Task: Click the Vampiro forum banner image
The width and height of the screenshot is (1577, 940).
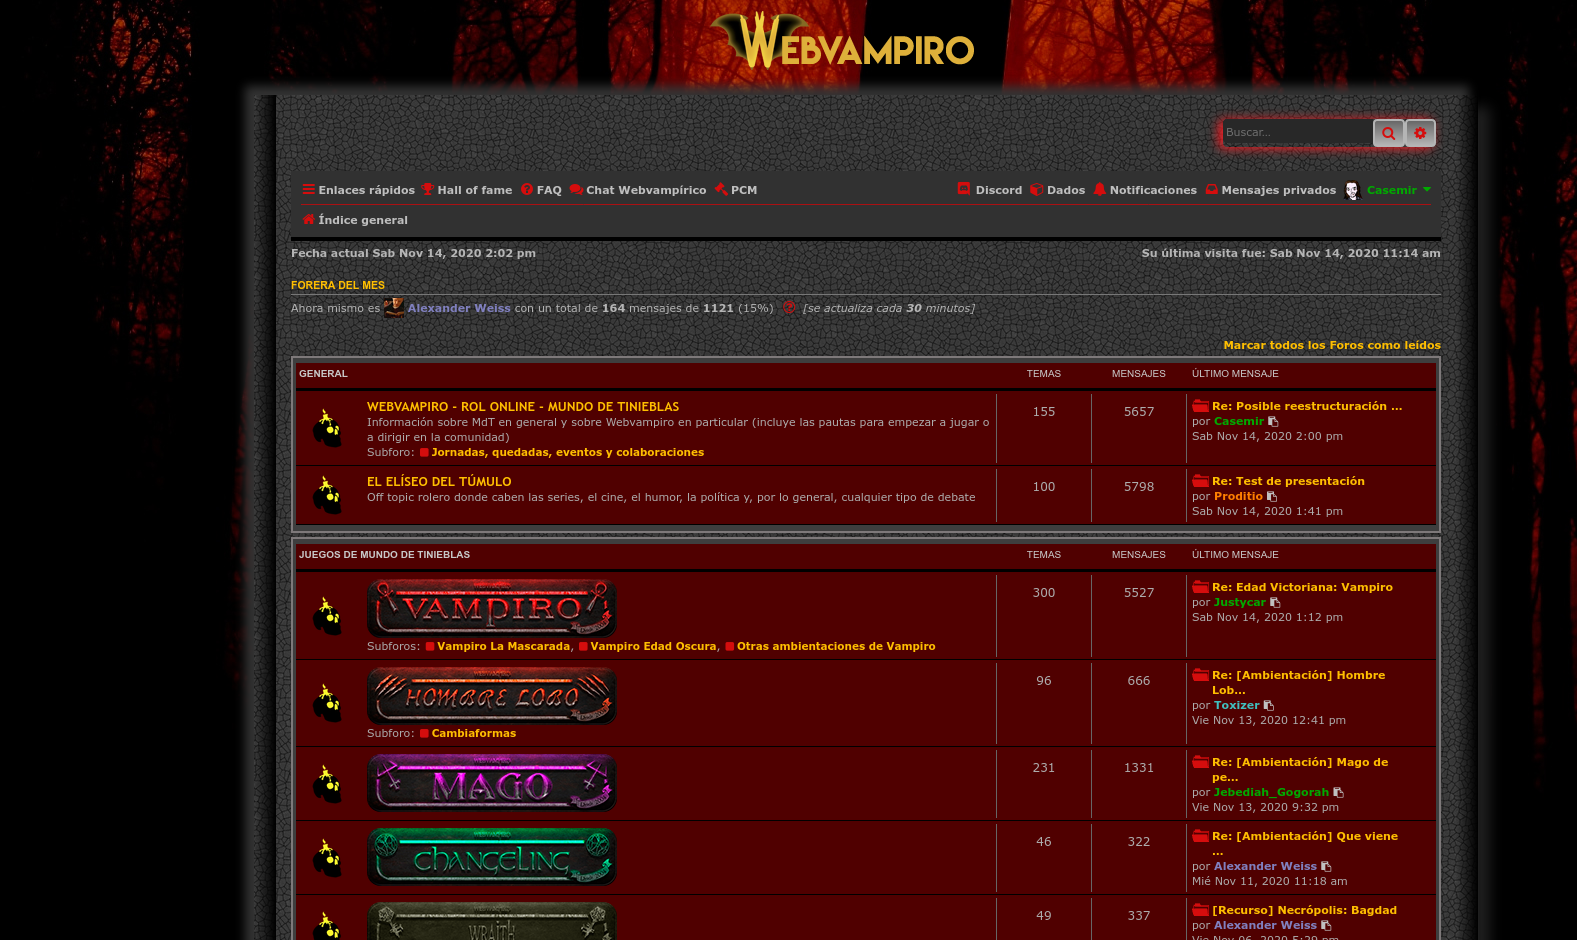Action: [492, 608]
